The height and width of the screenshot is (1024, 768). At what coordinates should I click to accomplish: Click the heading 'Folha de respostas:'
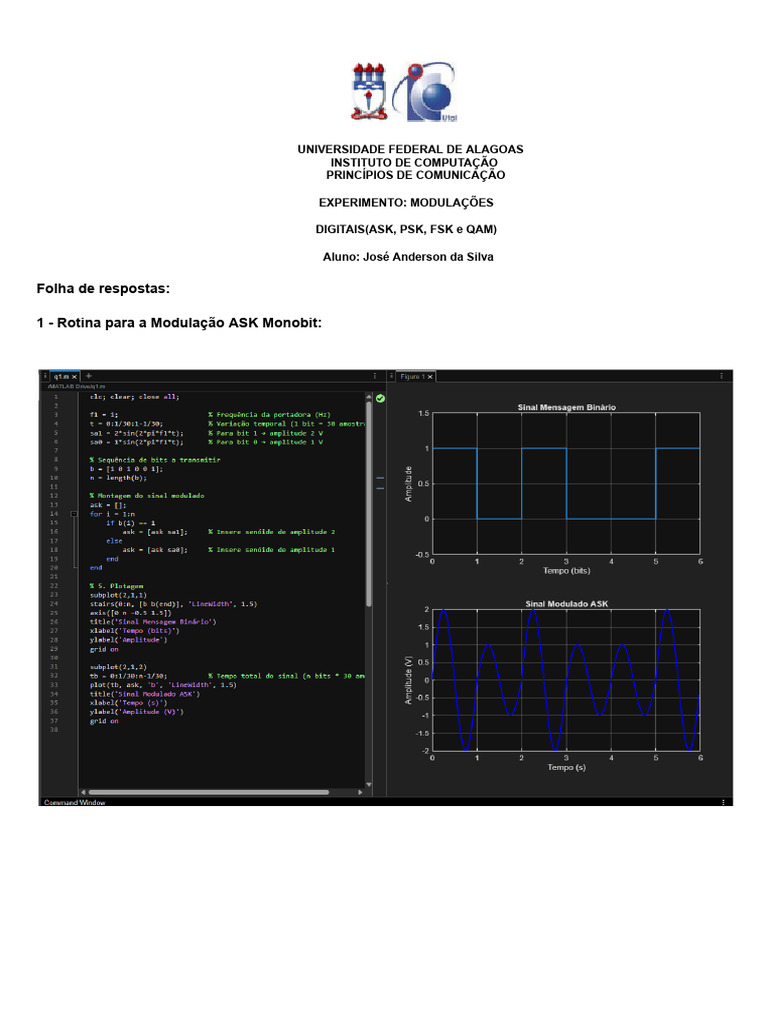(x=103, y=288)
